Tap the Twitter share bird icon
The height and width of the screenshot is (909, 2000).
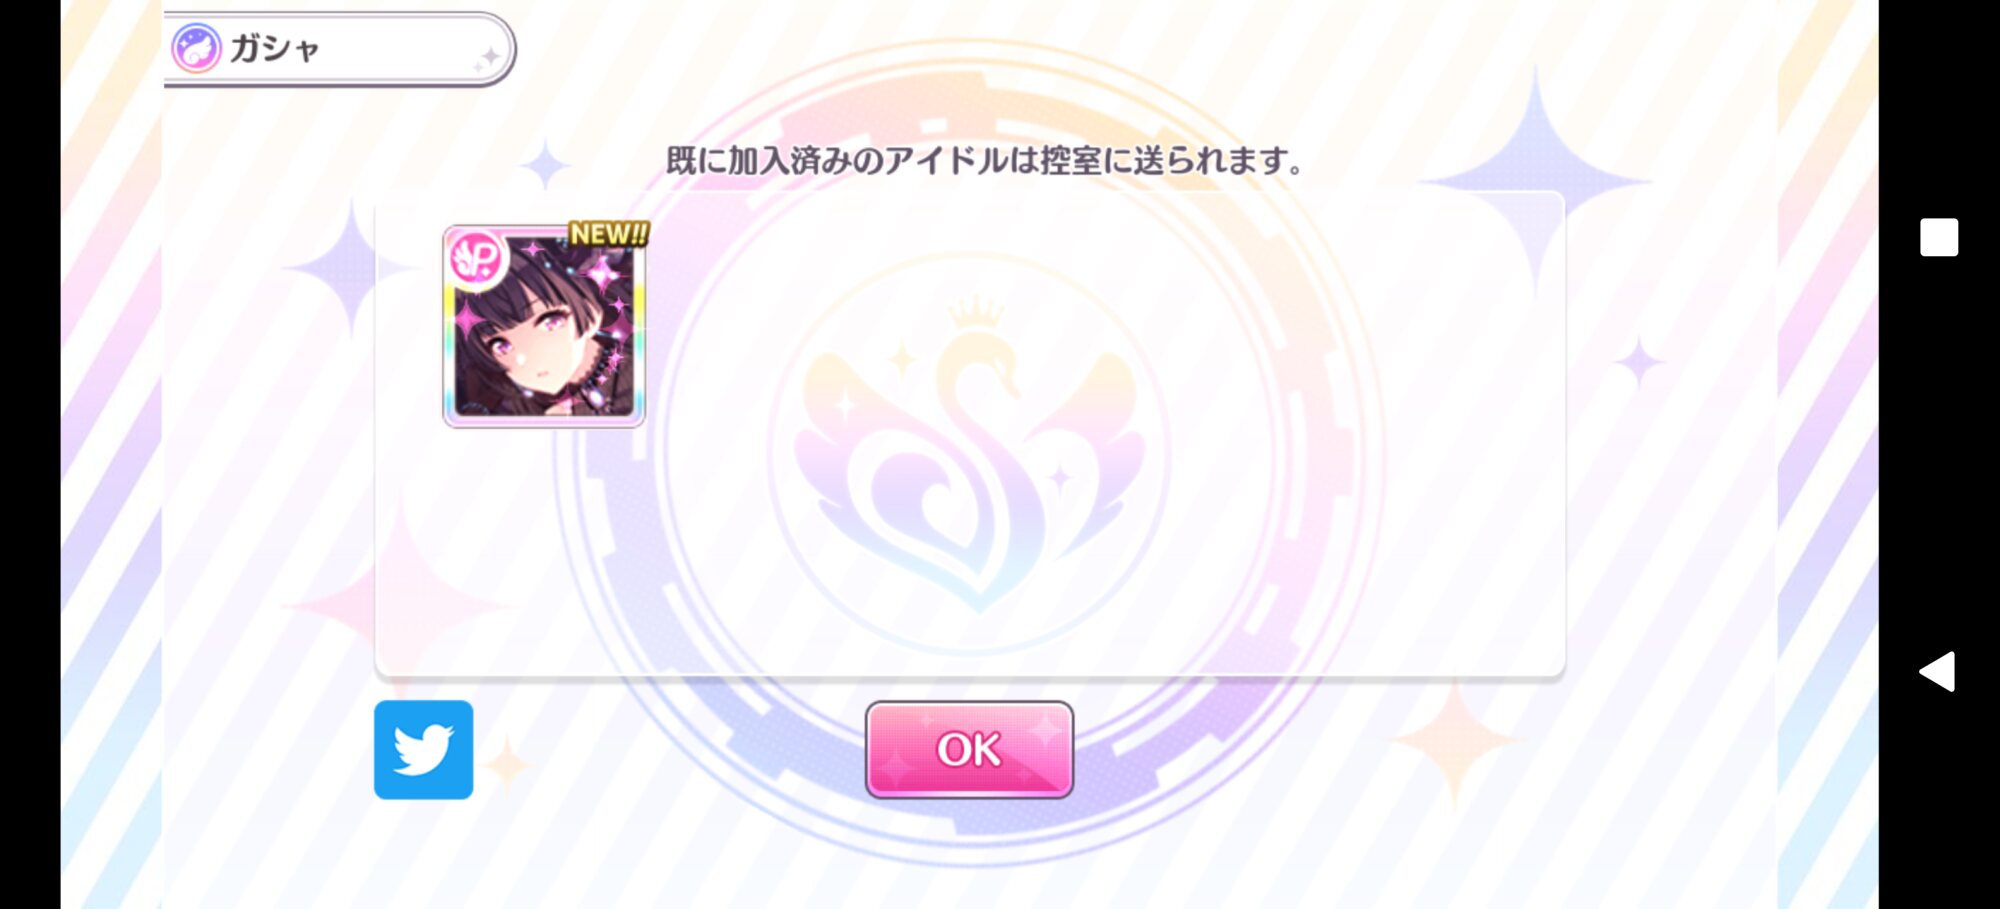(423, 750)
